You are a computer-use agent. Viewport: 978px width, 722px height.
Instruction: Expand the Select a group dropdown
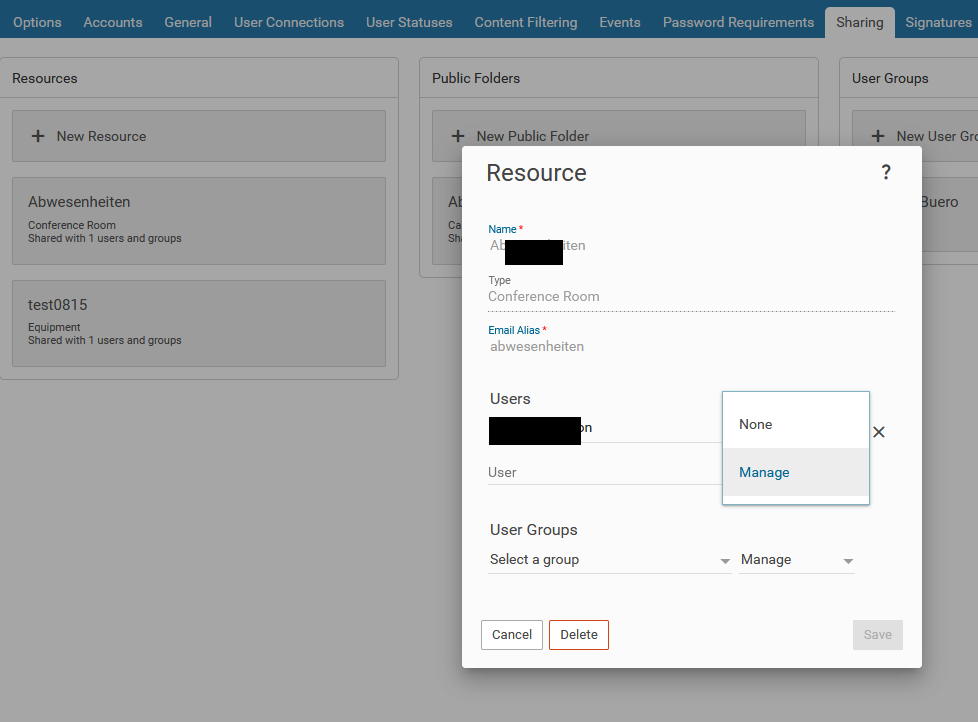pyautogui.click(x=609, y=560)
